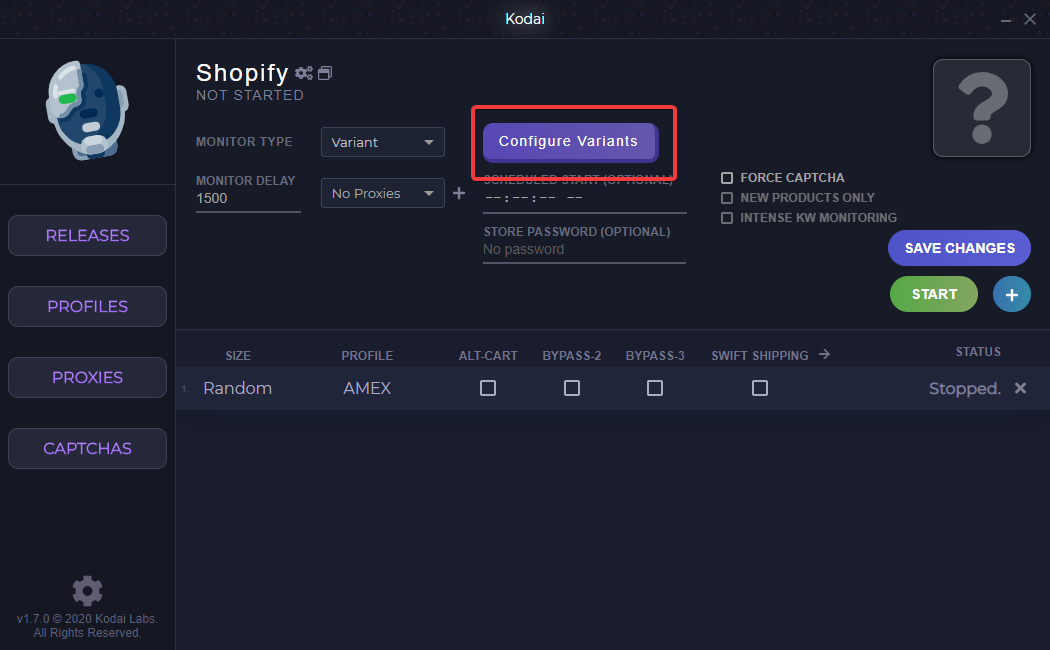Viewport: 1050px width, 650px height.
Task: Click the duplicate windows icon beside Shopify
Action: click(x=325, y=73)
